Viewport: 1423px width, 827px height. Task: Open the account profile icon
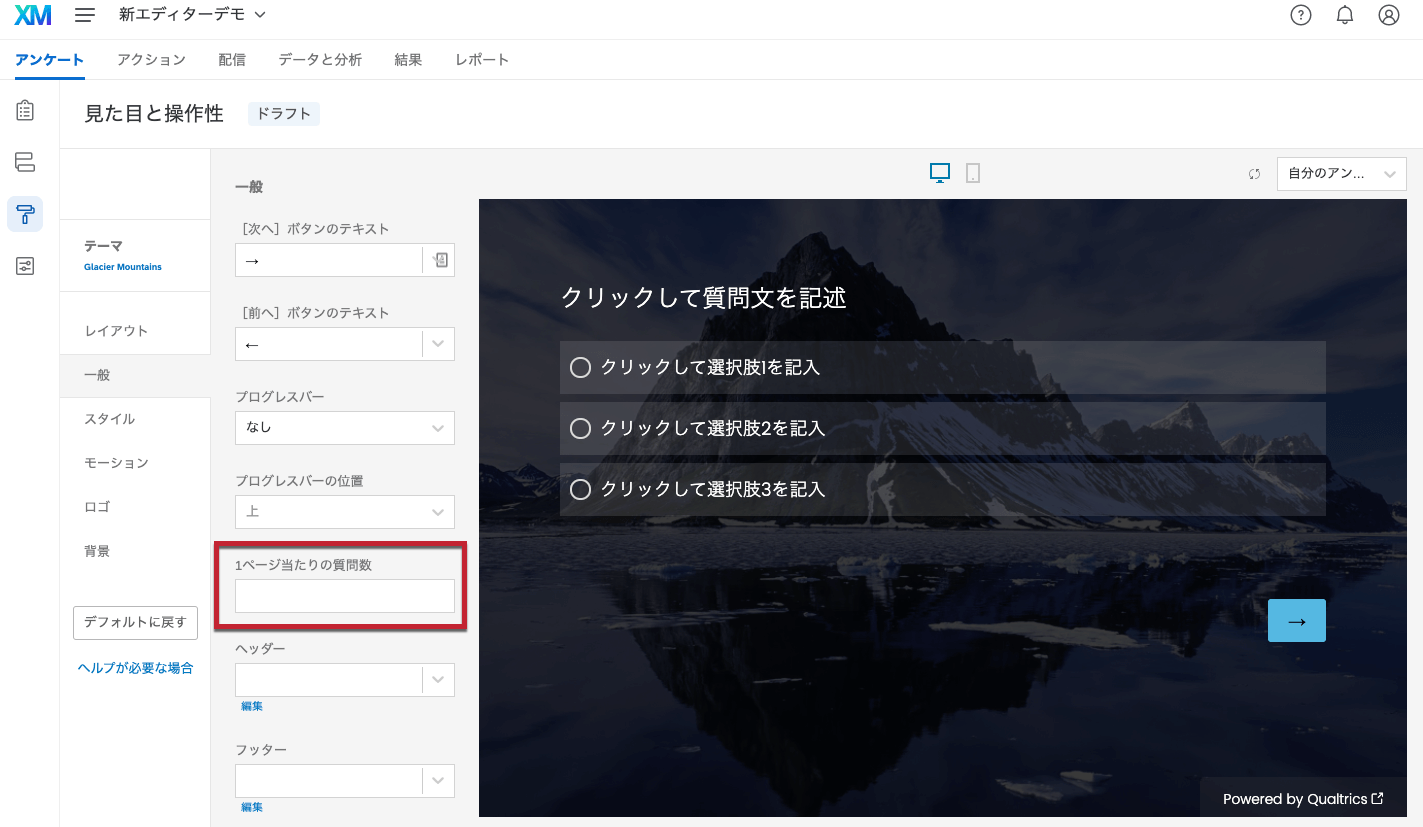click(1388, 15)
